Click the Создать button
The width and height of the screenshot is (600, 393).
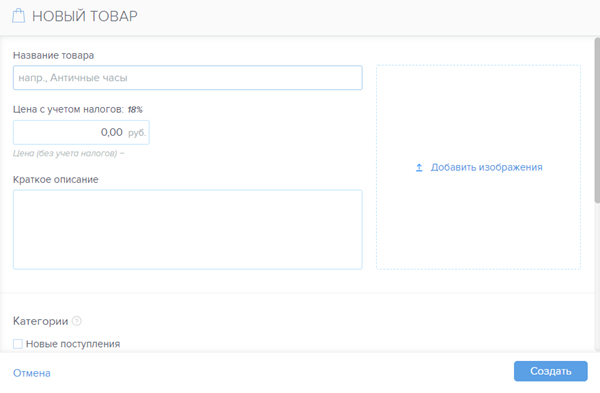[x=551, y=371]
